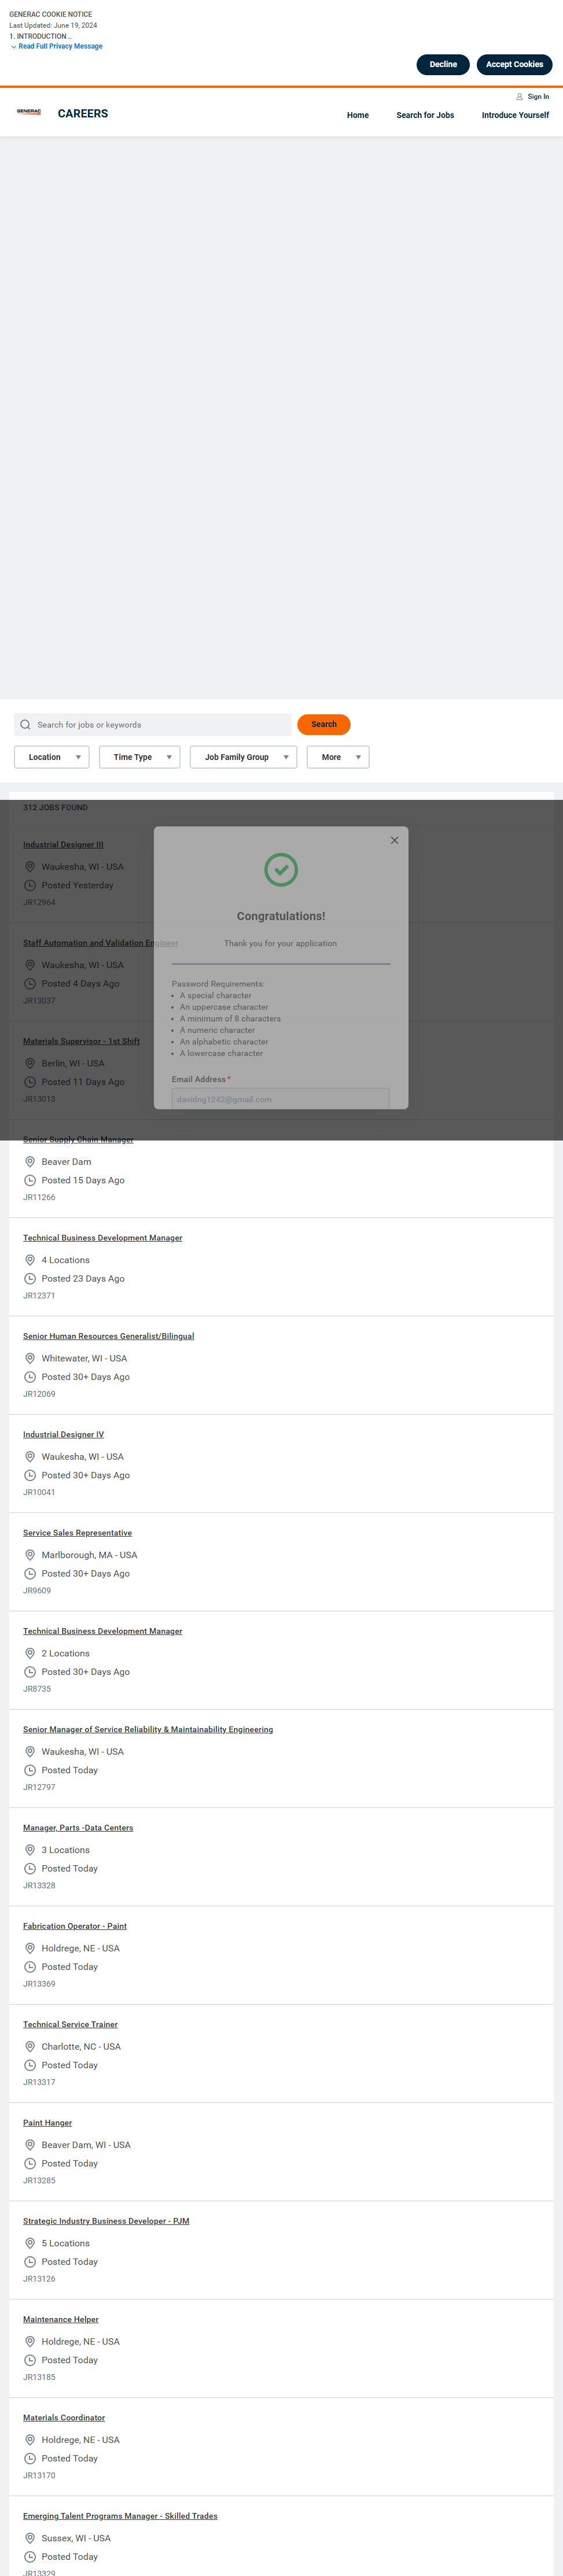Image resolution: width=563 pixels, height=2576 pixels.
Task: Click the Generac logo in header
Action: click(29, 113)
